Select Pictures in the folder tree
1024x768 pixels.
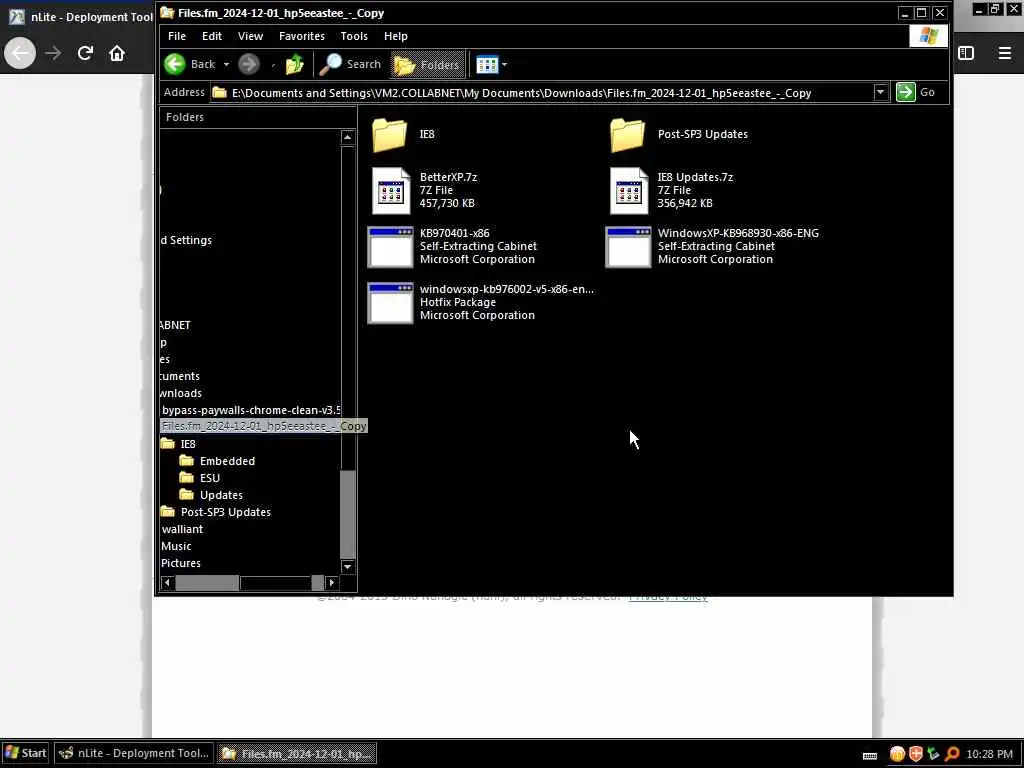(181, 563)
